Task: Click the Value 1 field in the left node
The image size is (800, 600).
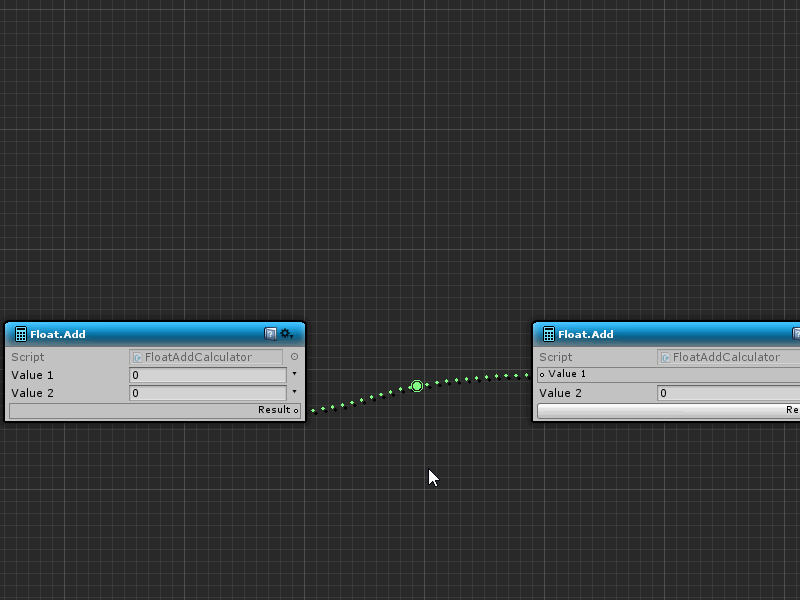Action: [x=208, y=375]
